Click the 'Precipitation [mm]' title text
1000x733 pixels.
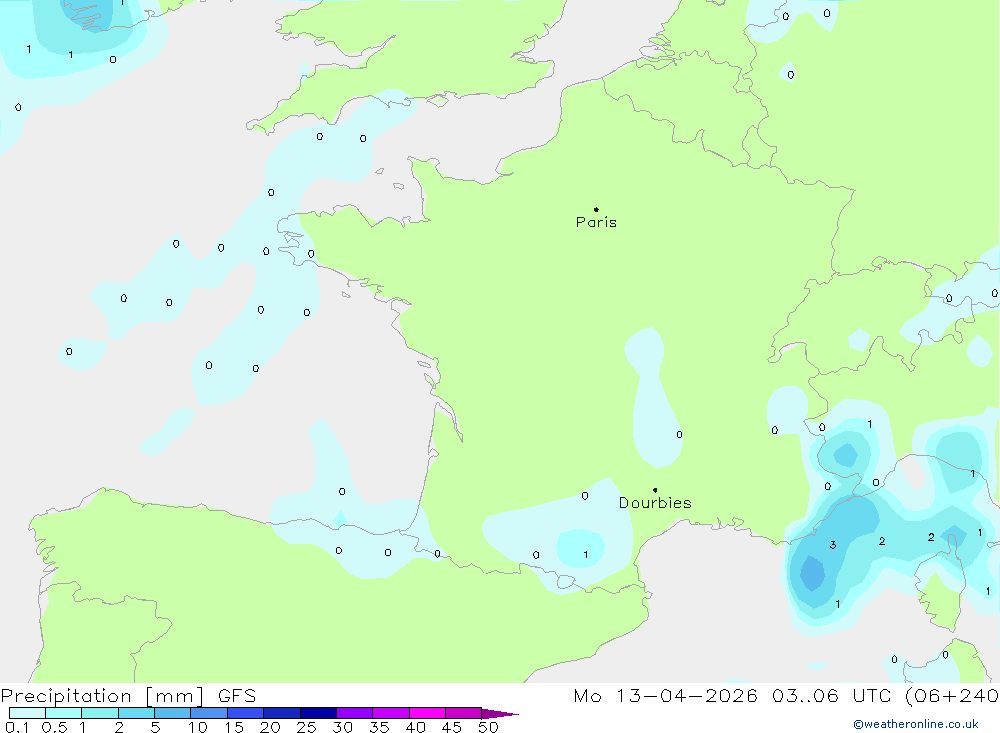point(102,696)
